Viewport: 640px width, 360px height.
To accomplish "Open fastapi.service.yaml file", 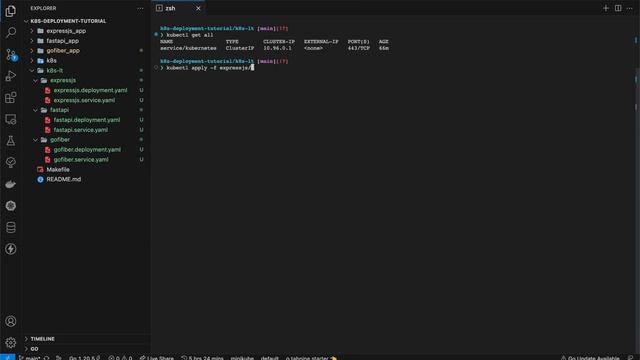I will (x=81, y=130).
